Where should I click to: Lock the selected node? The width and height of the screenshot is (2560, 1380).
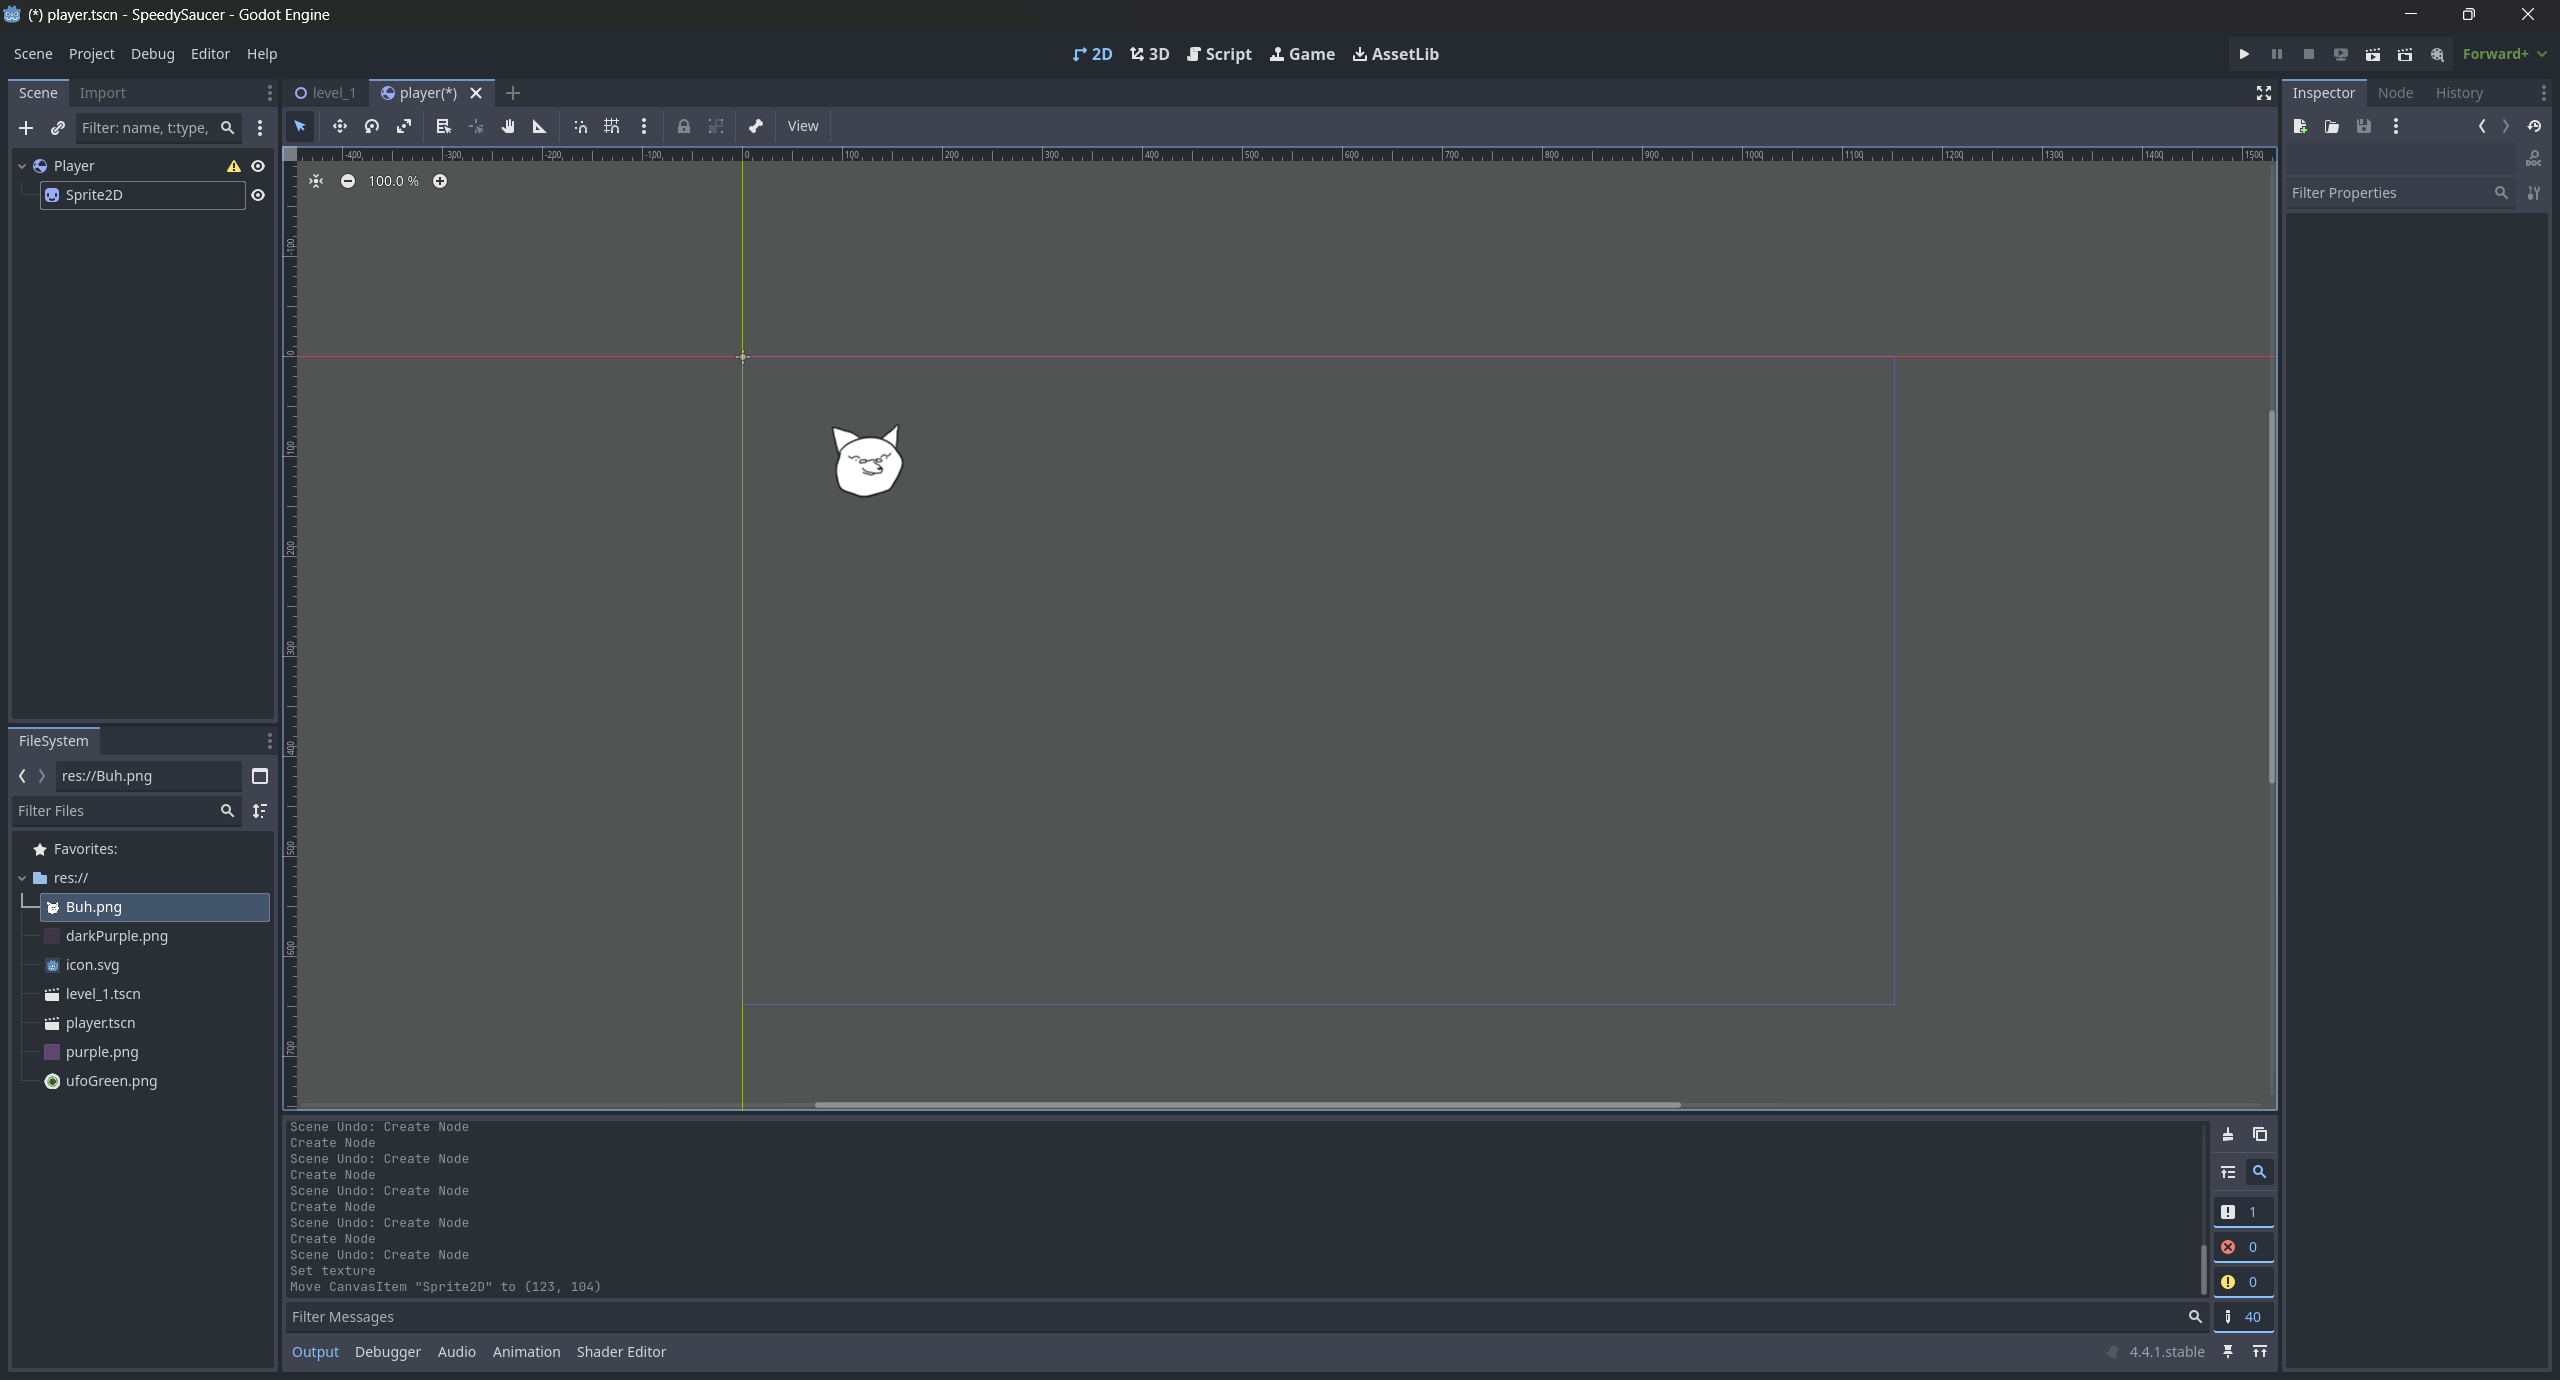(x=684, y=126)
